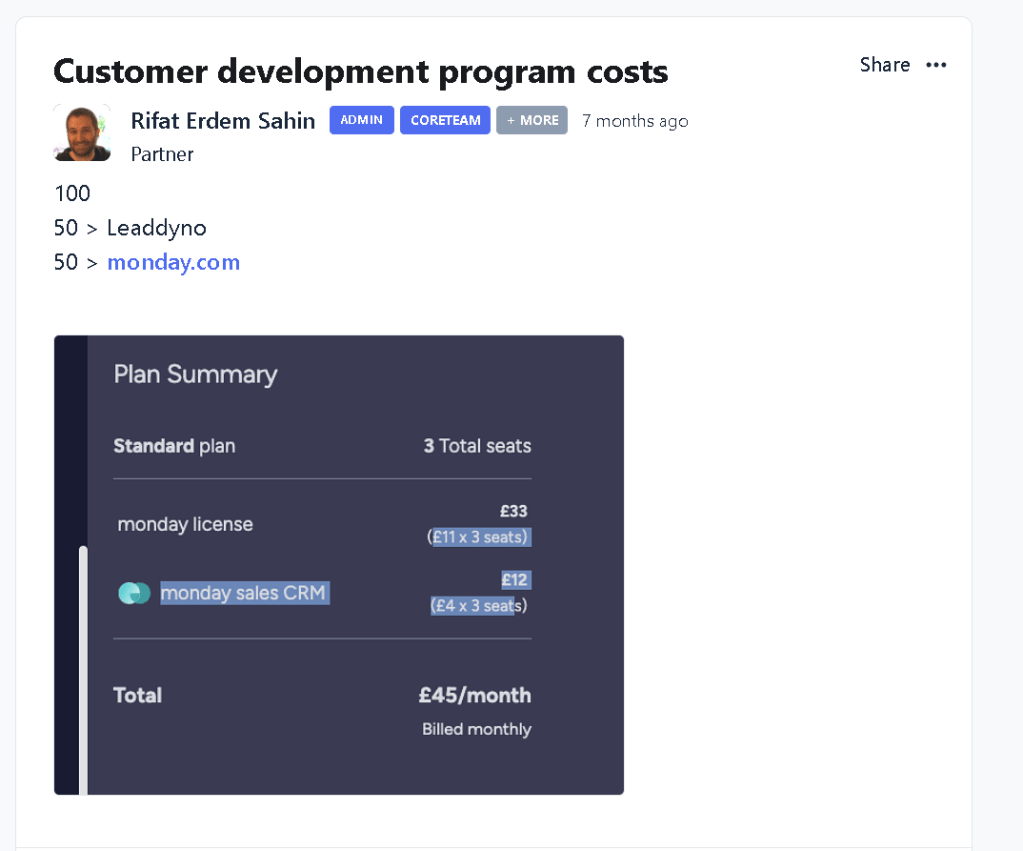Open Rifat Erdem Sahin's profile picture
The width and height of the screenshot is (1023, 851).
point(82,133)
